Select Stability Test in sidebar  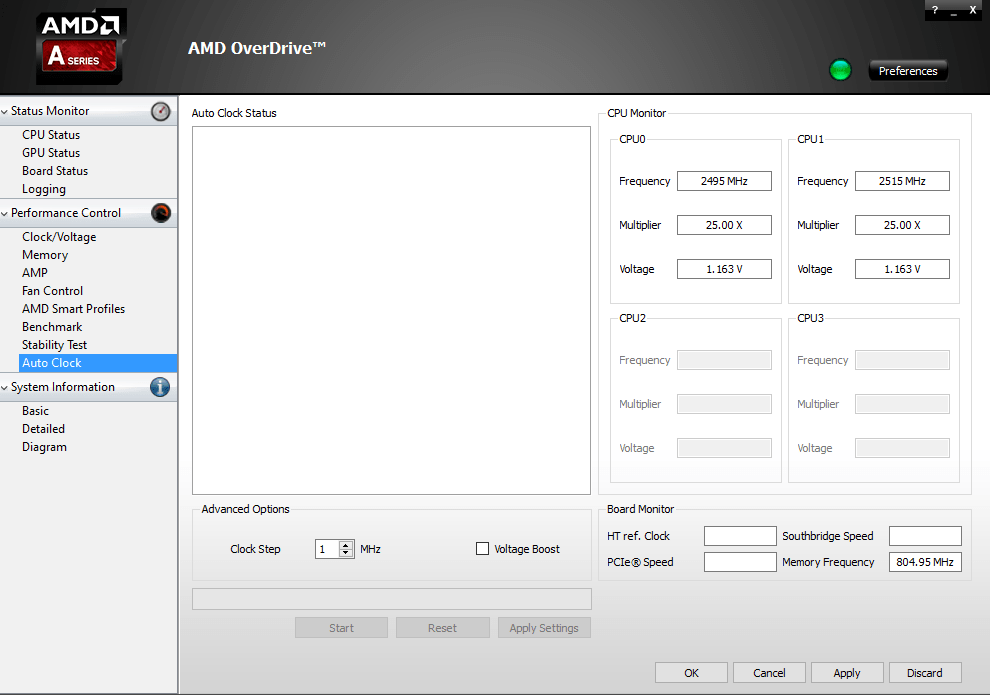coord(54,345)
